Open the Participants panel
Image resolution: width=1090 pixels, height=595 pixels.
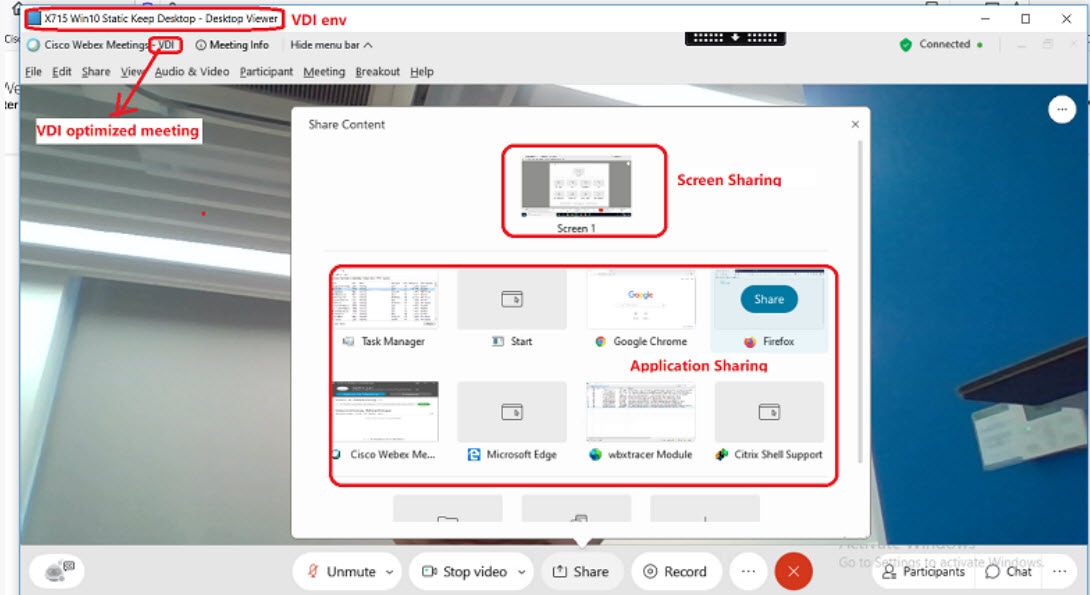coord(923,571)
